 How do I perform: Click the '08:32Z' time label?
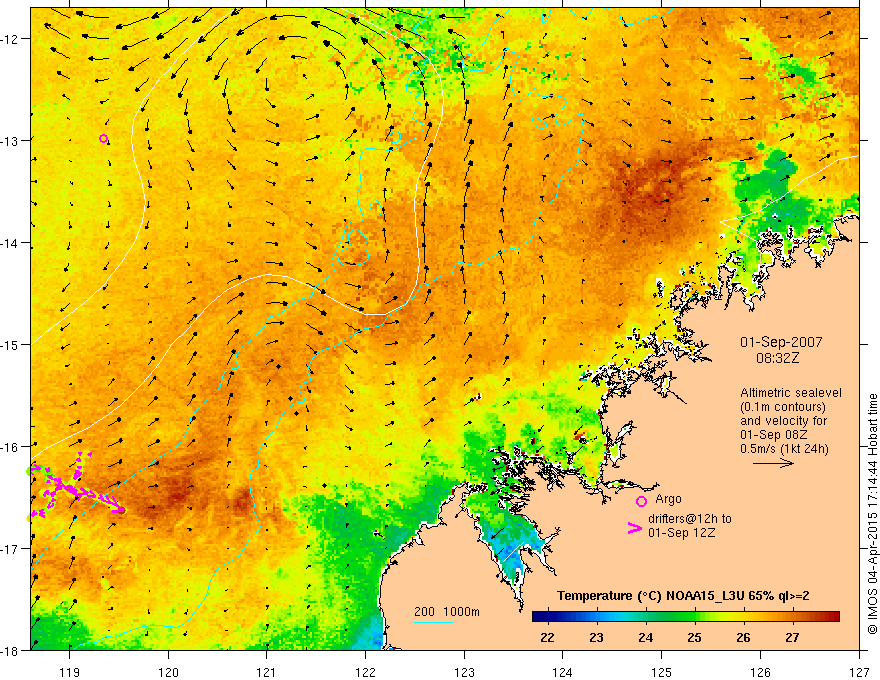pos(777,358)
